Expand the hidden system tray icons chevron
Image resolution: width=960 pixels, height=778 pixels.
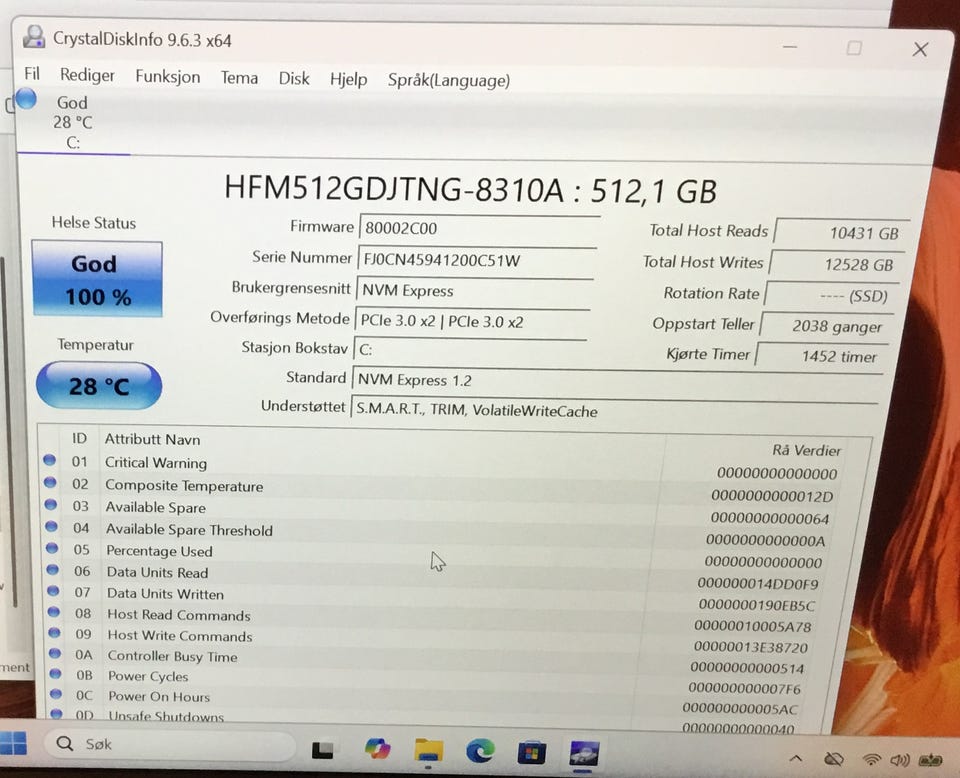click(x=795, y=759)
